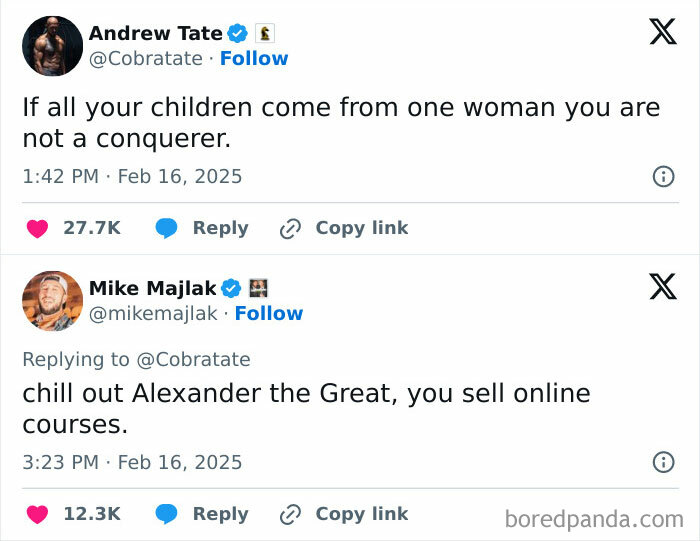This screenshot has height=541, width=700.
Task: Like Andrew Tate's tweet with the heart icon
Action: [38, 229]
